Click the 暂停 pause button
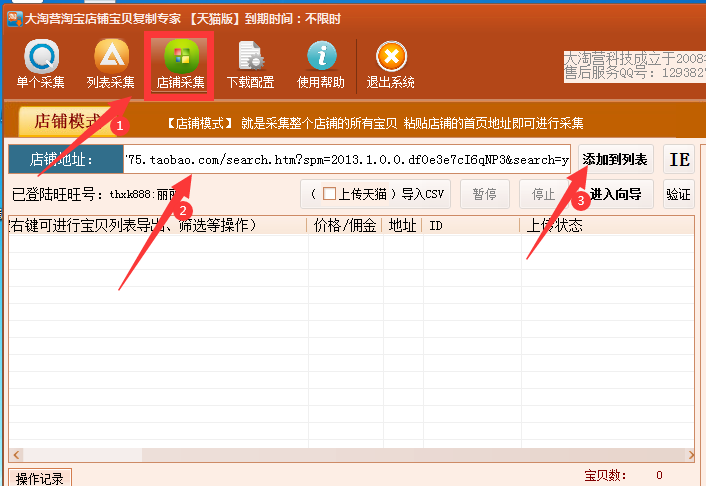706x486 pixels. pyautogui.click(x=484, y=194)
